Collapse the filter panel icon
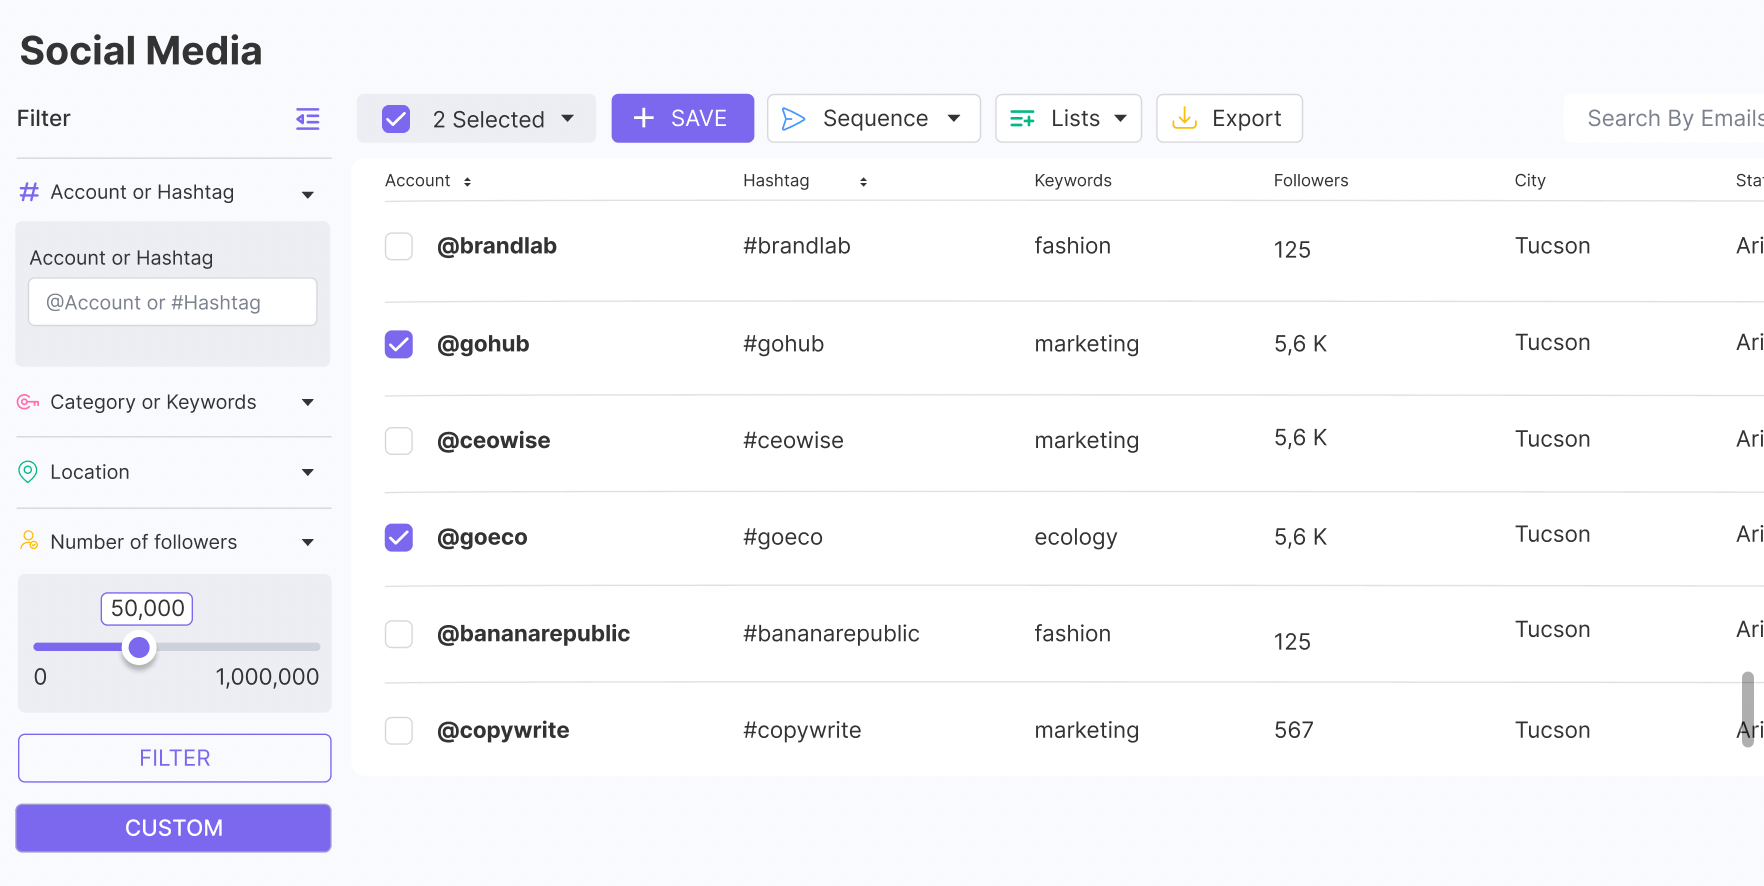The height and width of the screenshot is (886, 1764). click(x=308, y=119)
